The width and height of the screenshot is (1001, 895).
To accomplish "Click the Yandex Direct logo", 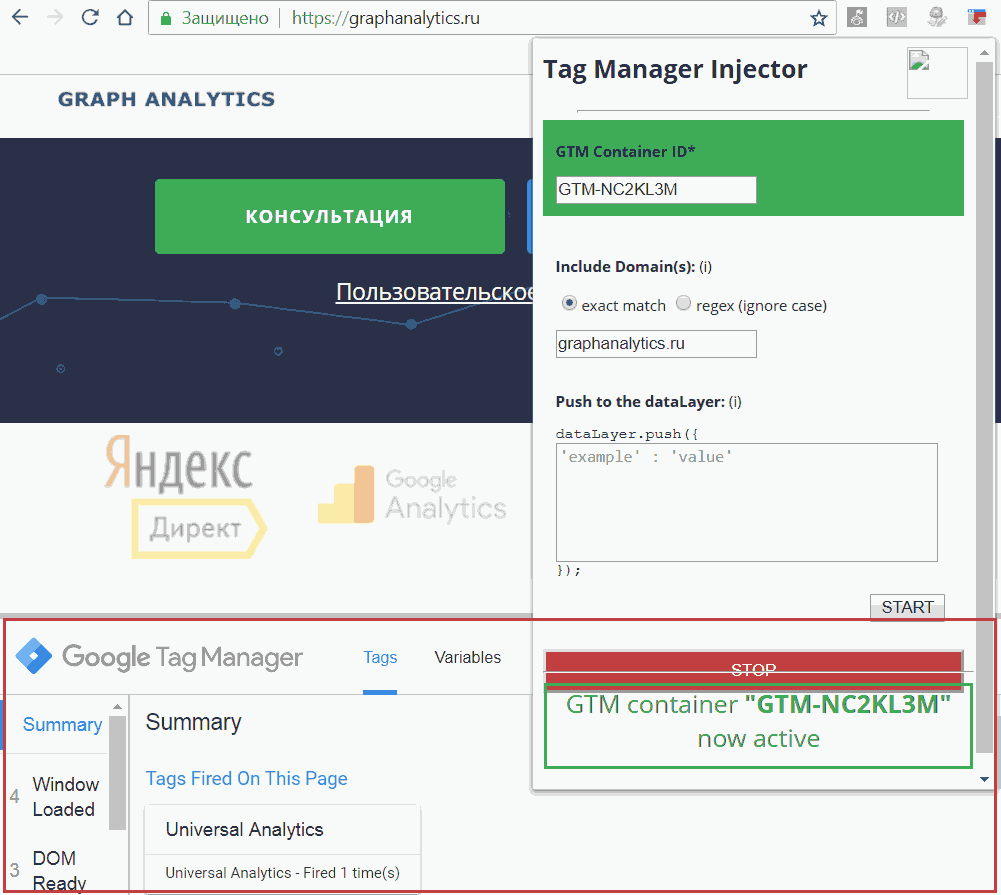I will coord(186,497).
